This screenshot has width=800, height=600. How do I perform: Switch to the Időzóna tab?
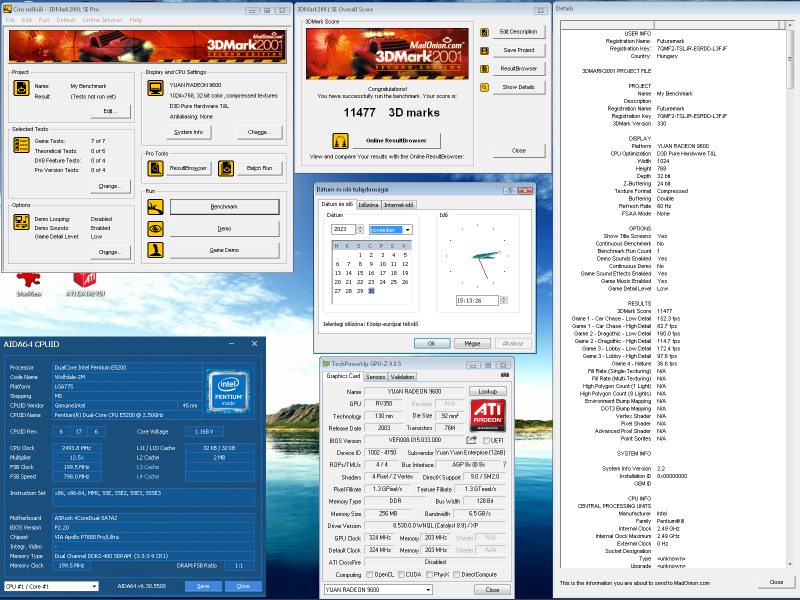click(x=368, y=205)
